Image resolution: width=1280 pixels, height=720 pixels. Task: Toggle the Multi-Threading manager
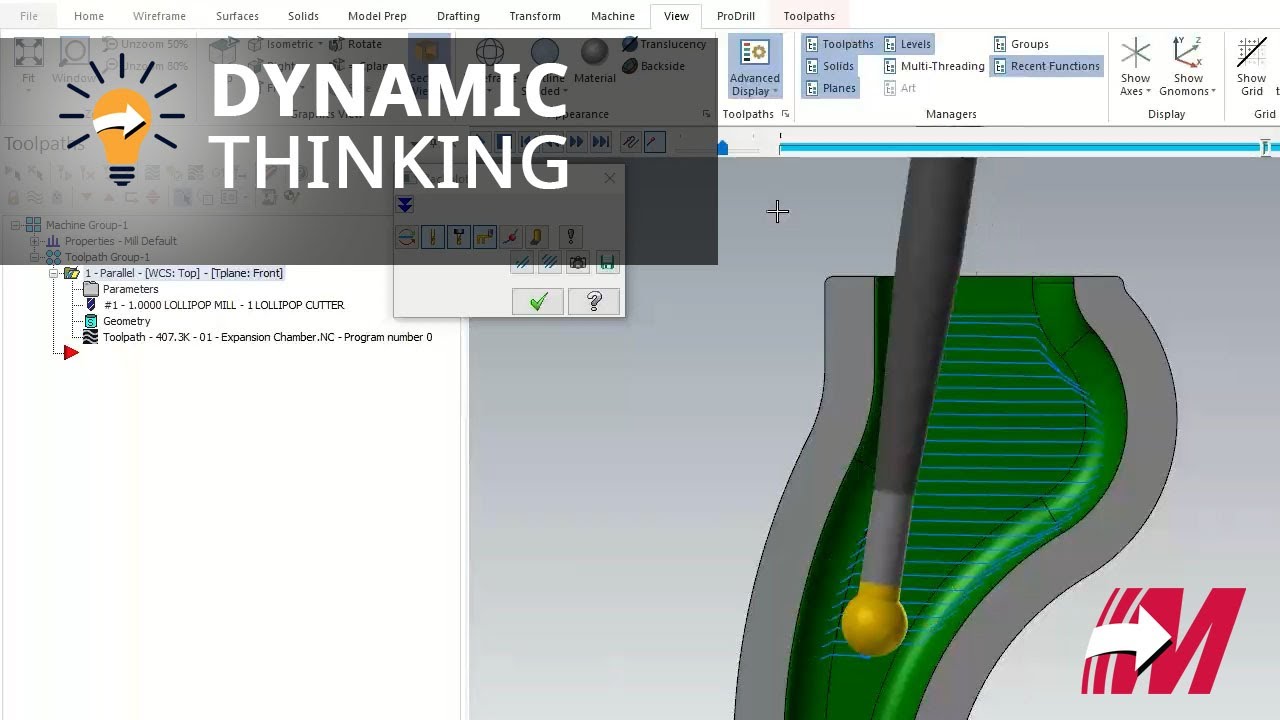click(934, 66)
